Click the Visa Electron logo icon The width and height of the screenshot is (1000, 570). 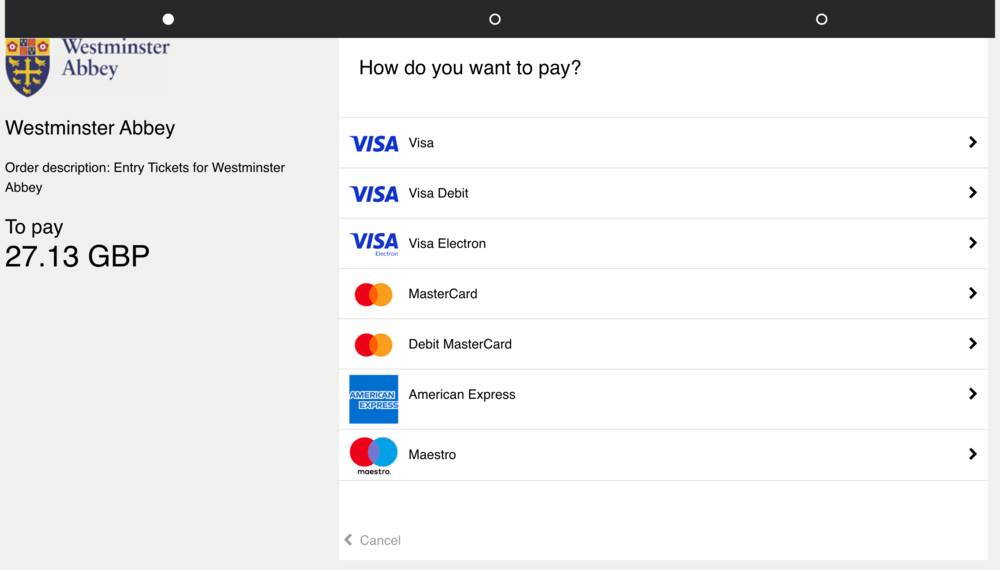374,244
